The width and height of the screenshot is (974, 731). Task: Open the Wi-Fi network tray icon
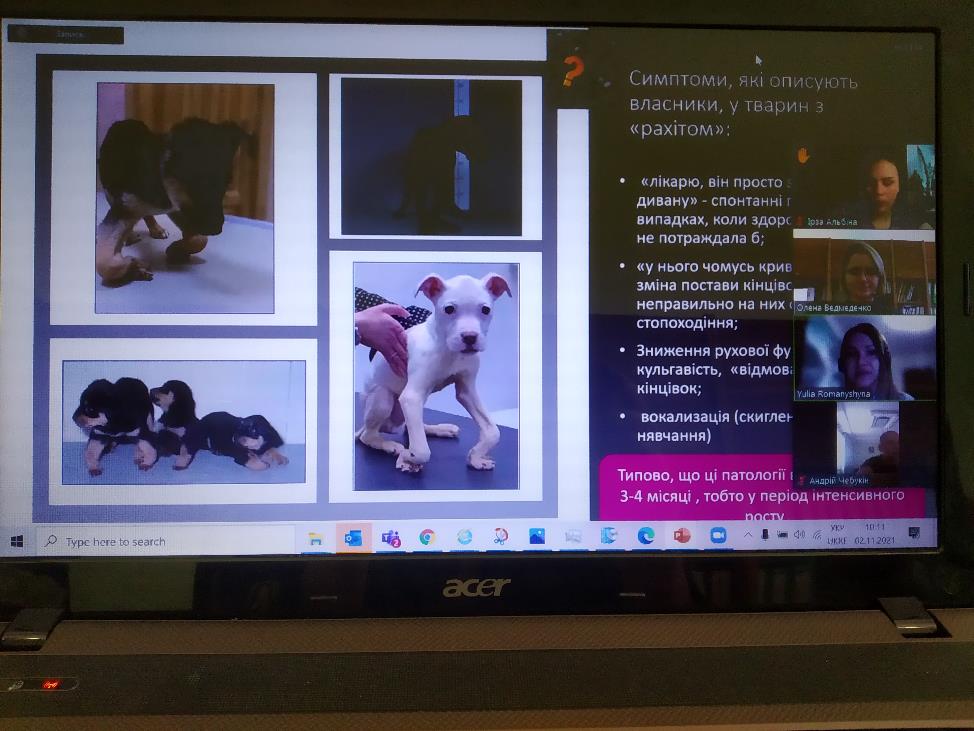pos(817,535)
